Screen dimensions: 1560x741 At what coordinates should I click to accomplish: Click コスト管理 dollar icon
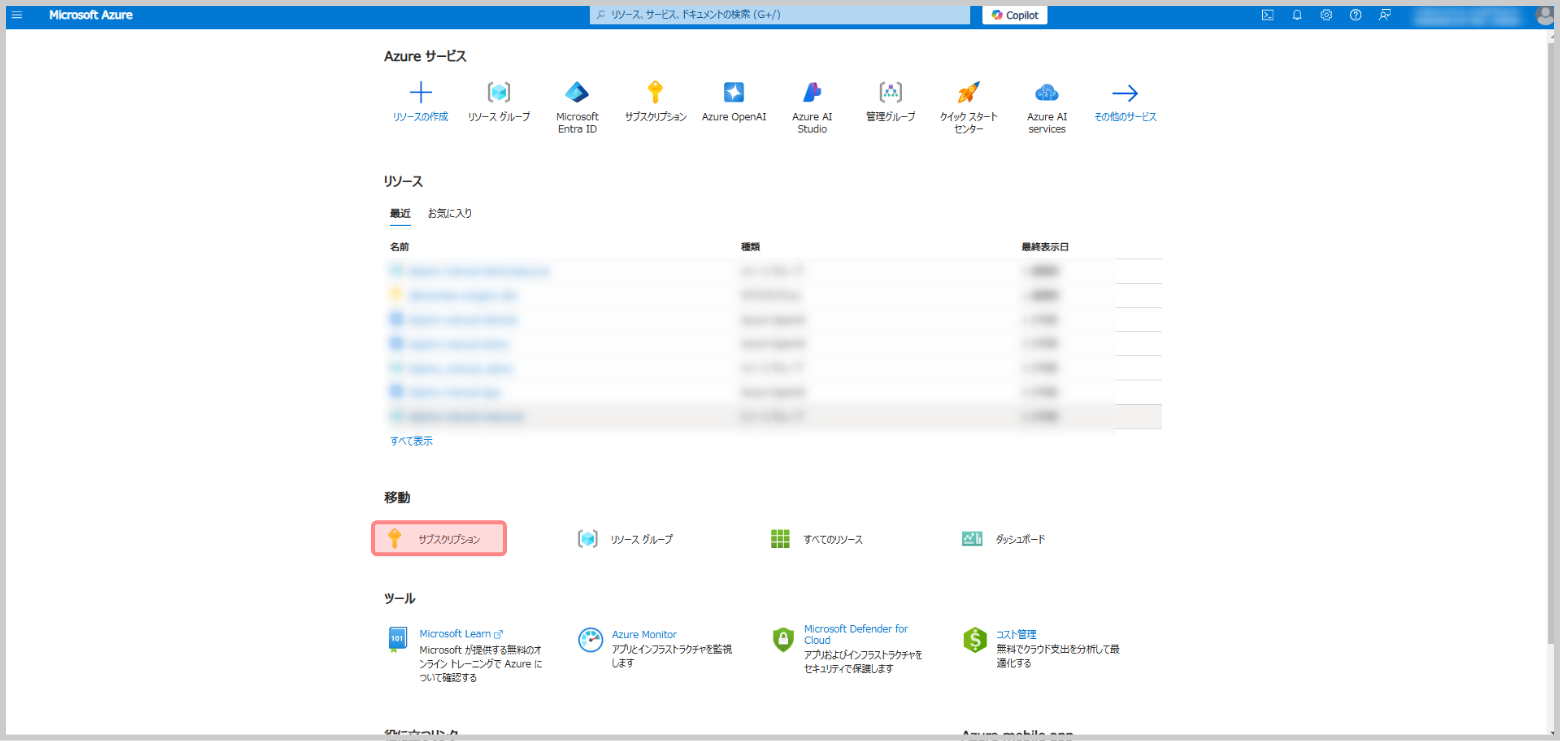click(975, 640)
